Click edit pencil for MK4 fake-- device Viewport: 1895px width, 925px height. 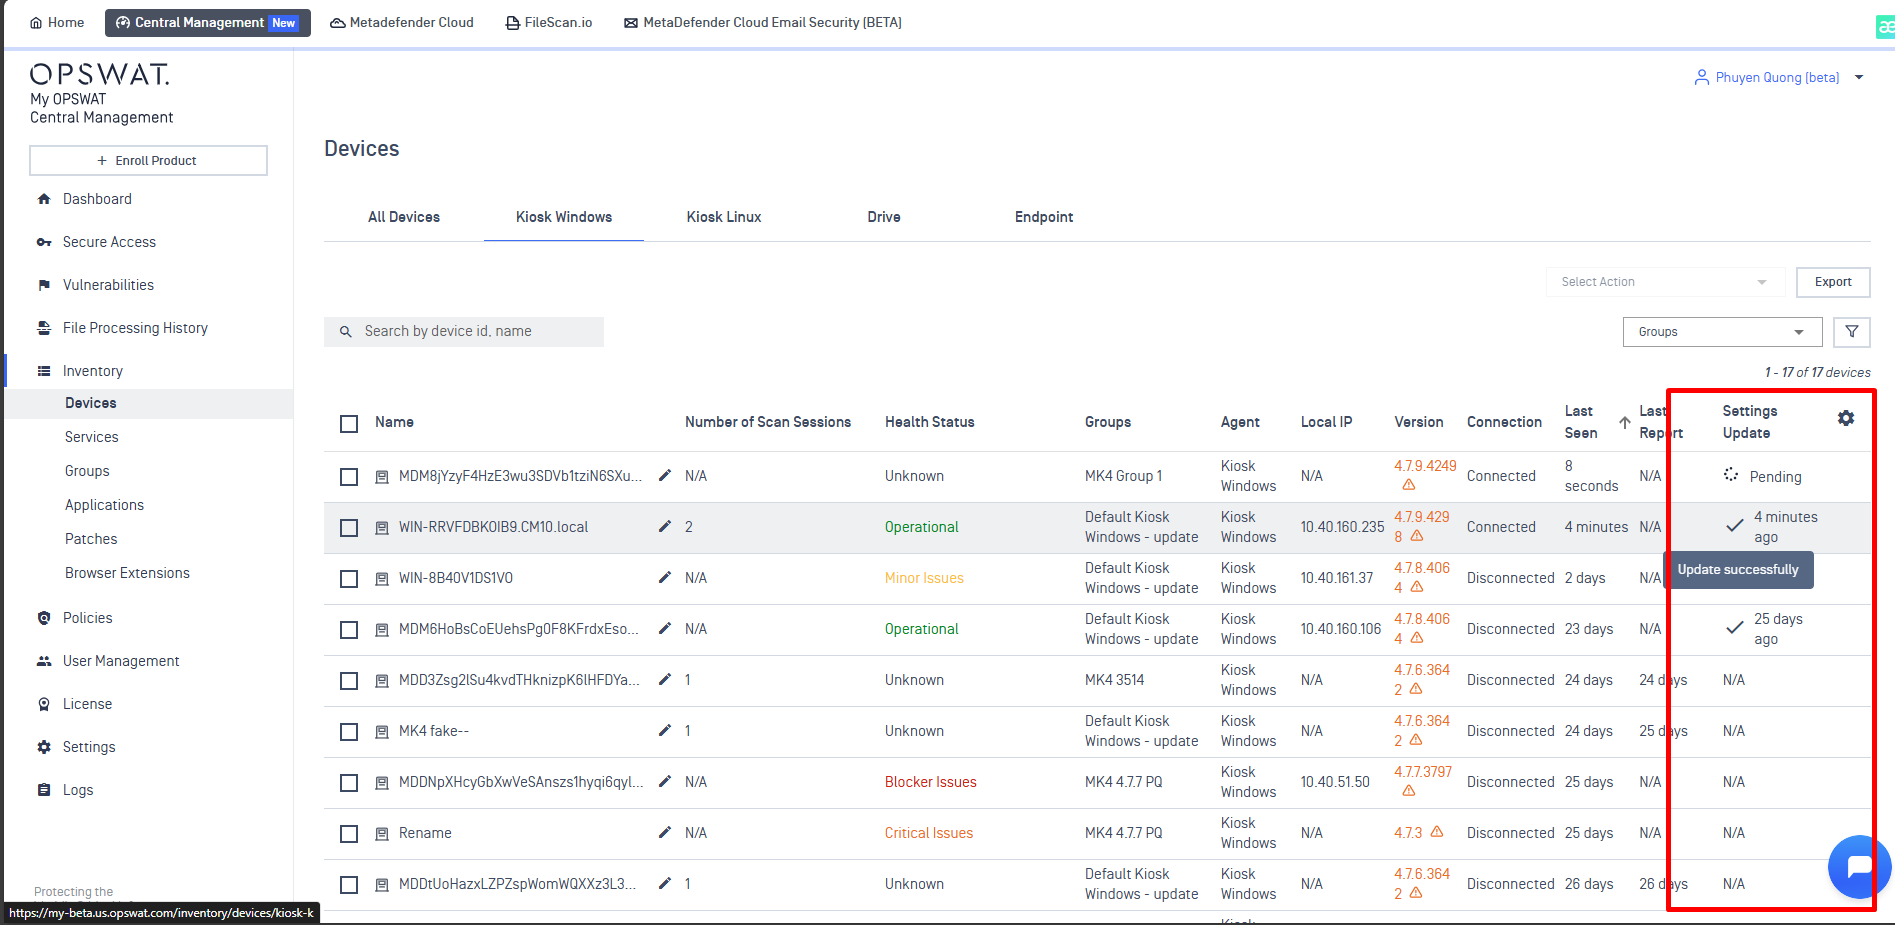coord(664,731)
